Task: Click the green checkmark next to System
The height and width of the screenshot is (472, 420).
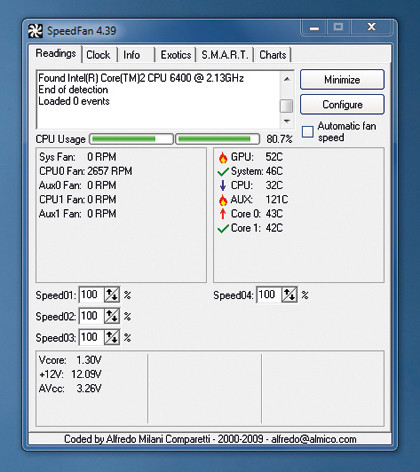Action: (223, 171)
